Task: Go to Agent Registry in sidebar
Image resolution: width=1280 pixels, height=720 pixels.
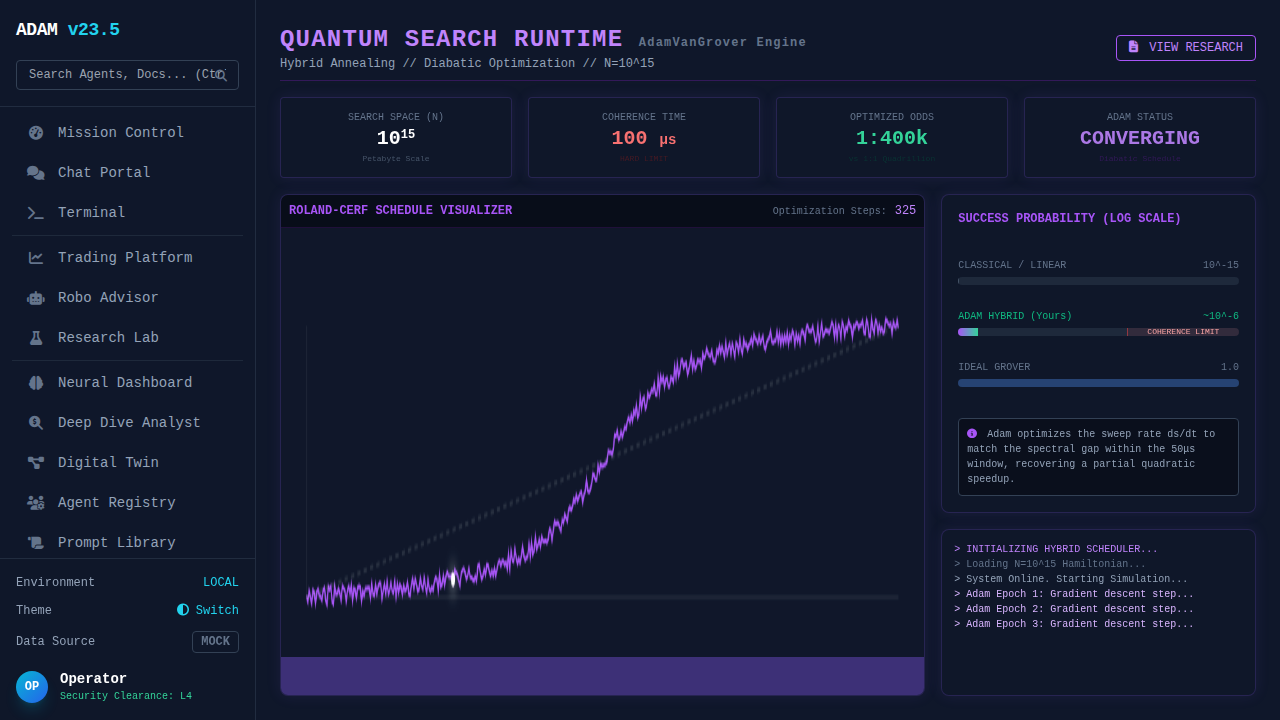Action: 116,503
